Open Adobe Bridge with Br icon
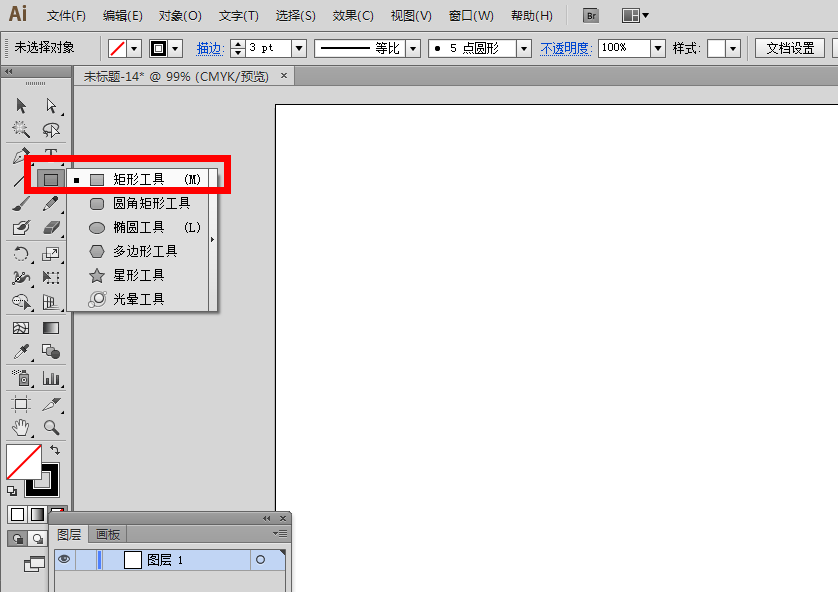838x592 pixels. [591, 15]
